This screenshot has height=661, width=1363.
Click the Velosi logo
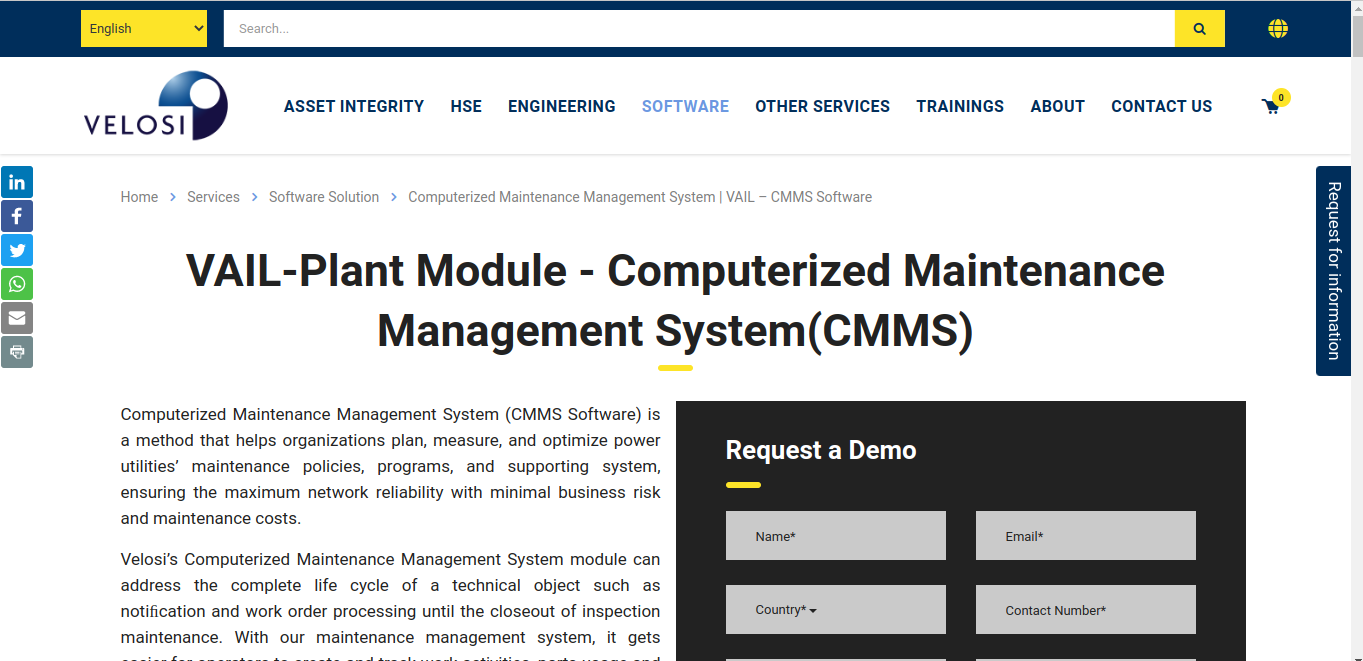[x=156, y=105]
